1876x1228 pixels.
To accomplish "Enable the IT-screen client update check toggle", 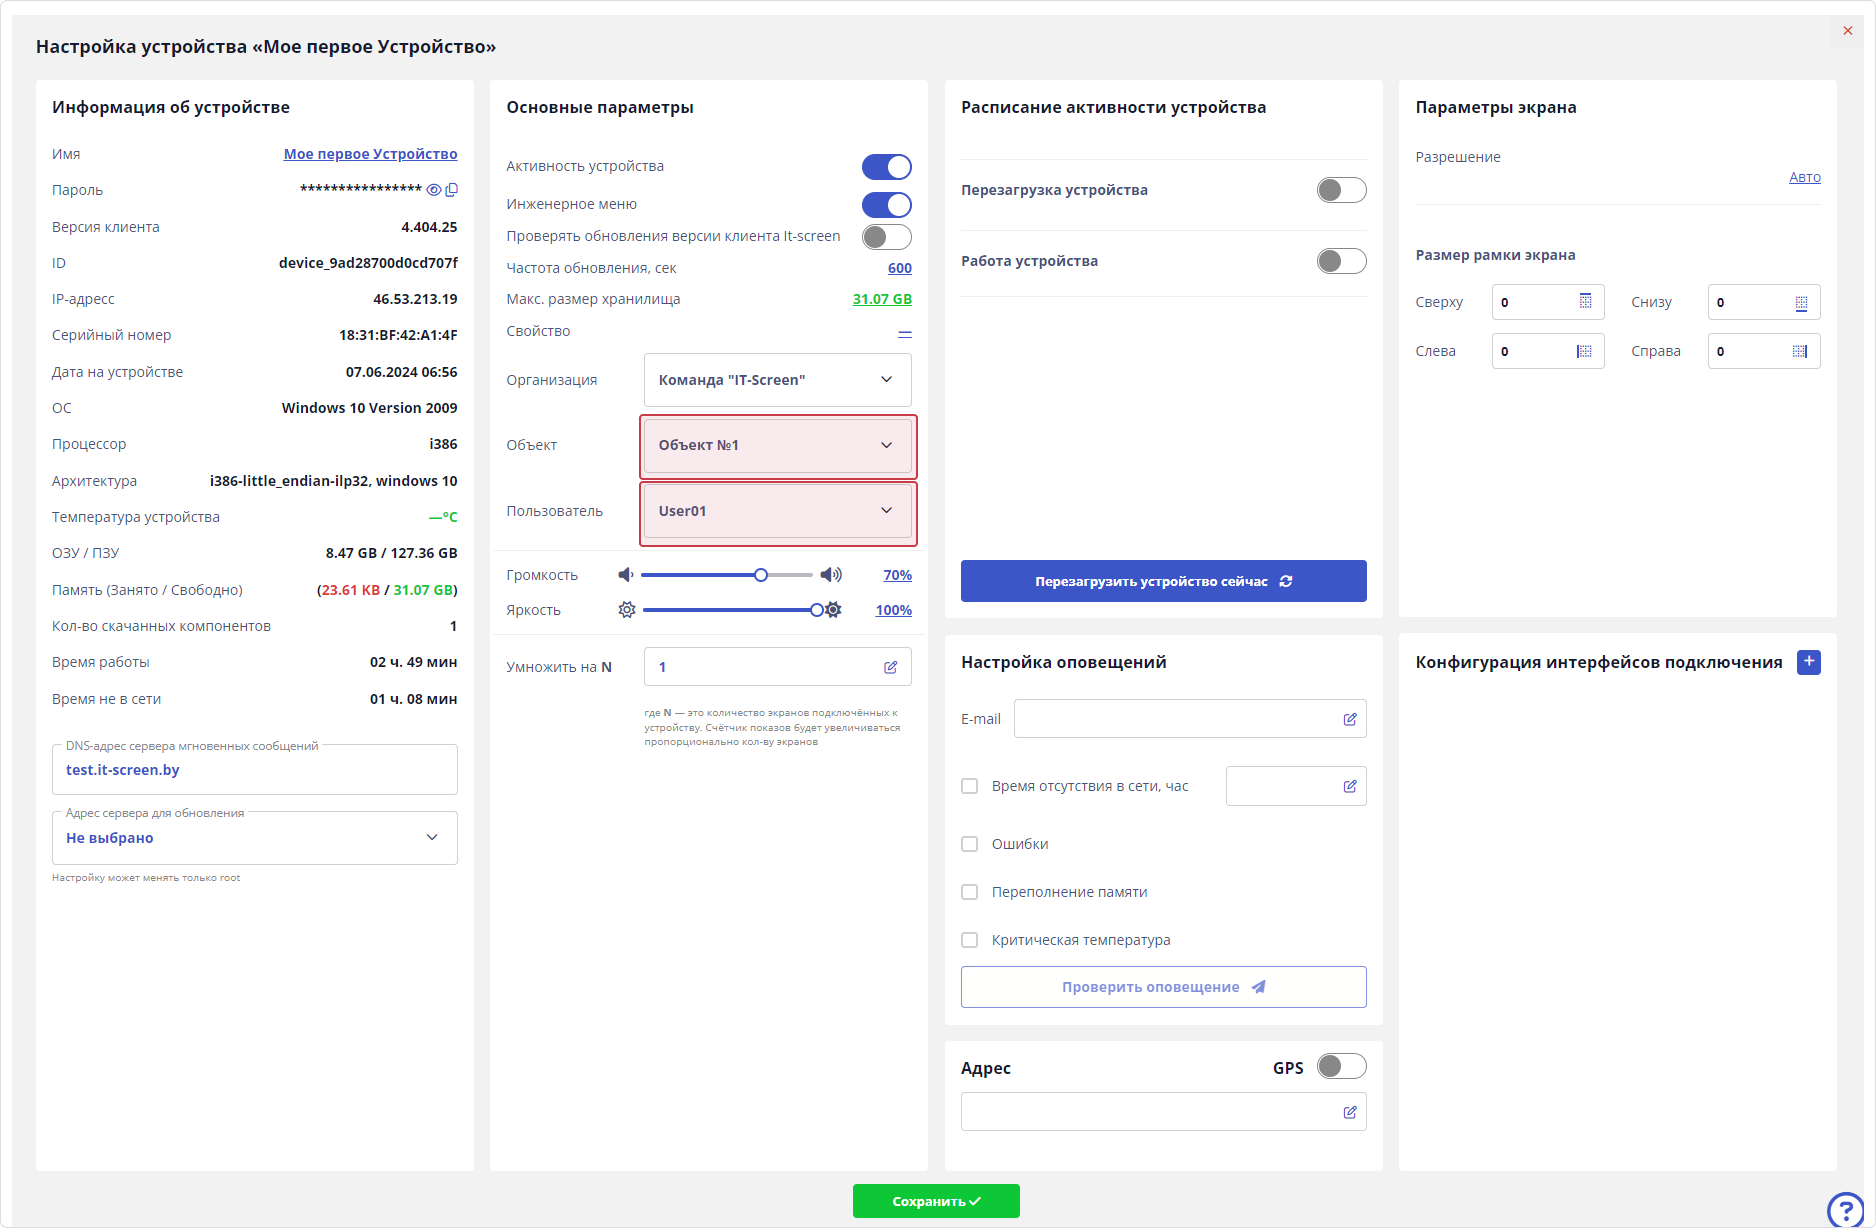I will pos(886,237).
